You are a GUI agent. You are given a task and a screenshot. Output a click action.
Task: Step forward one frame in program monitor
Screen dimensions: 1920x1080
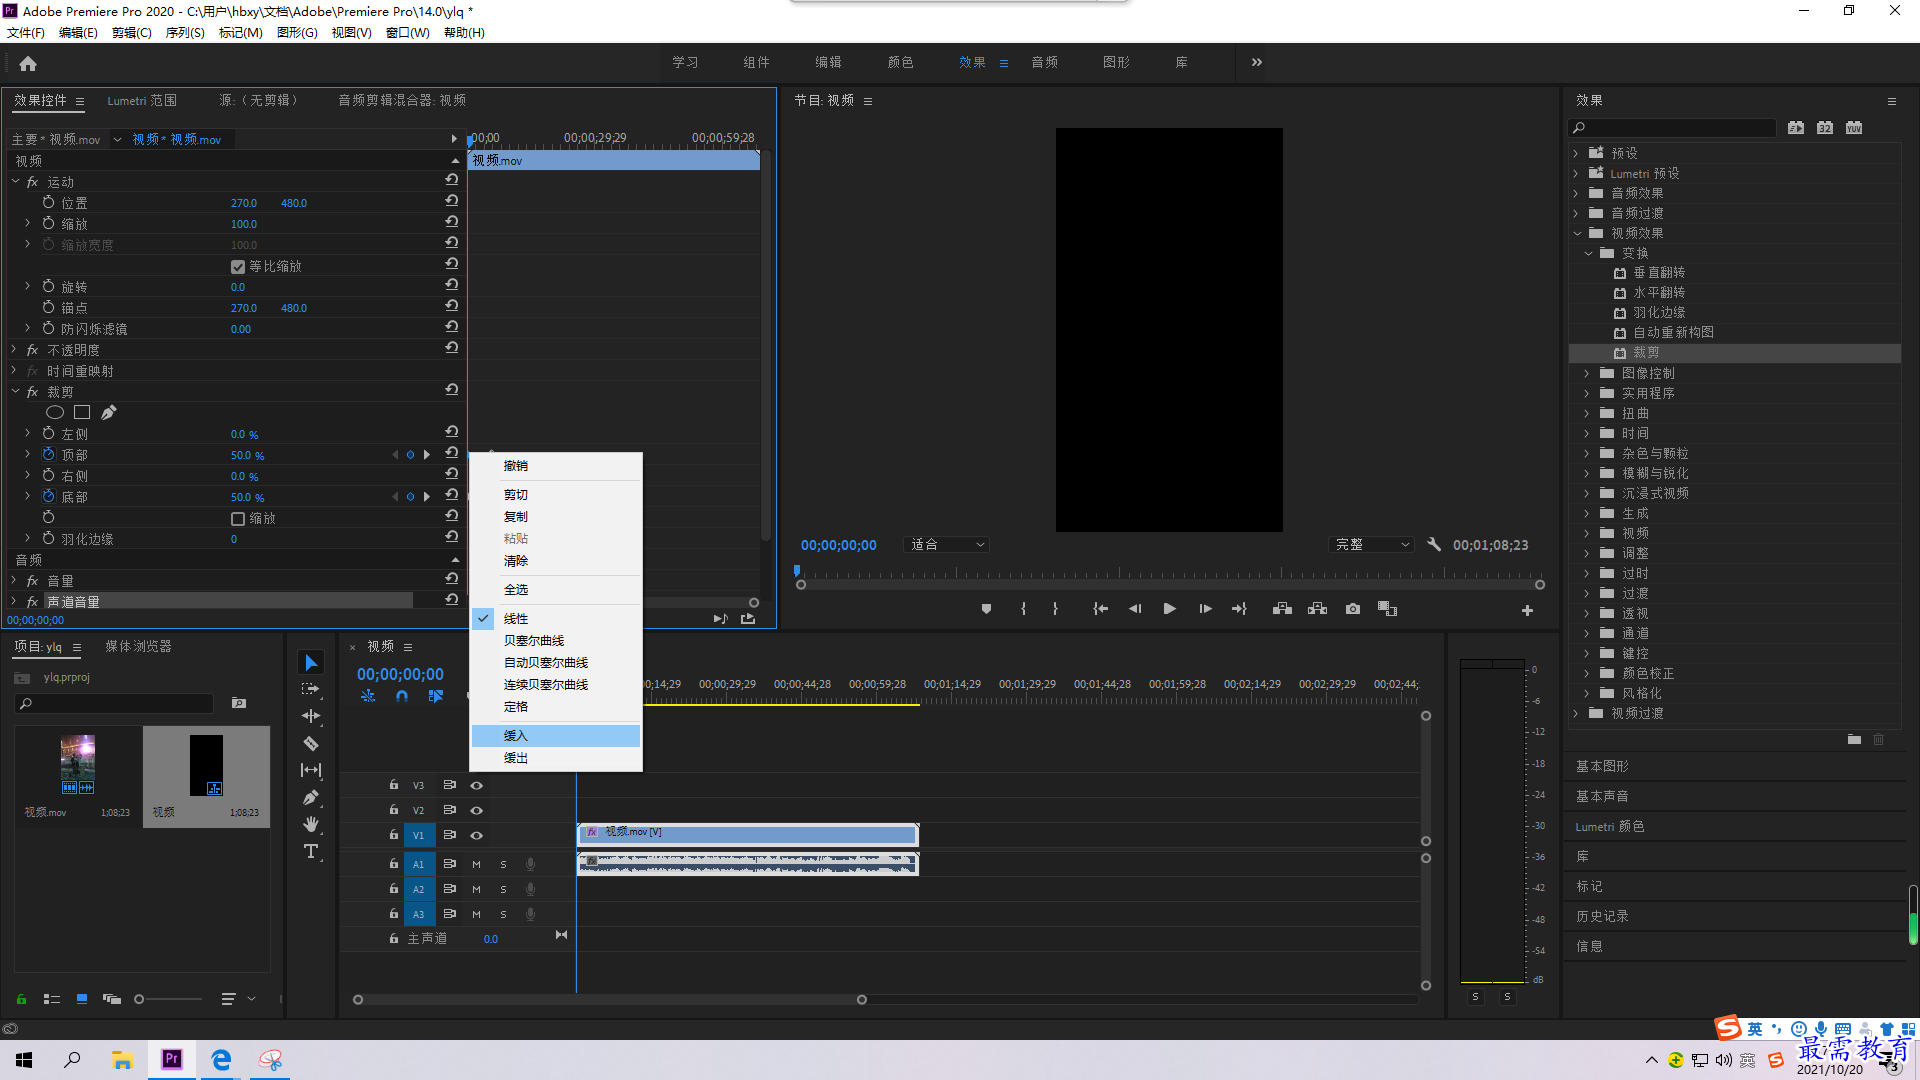[x=1205, y=609]
